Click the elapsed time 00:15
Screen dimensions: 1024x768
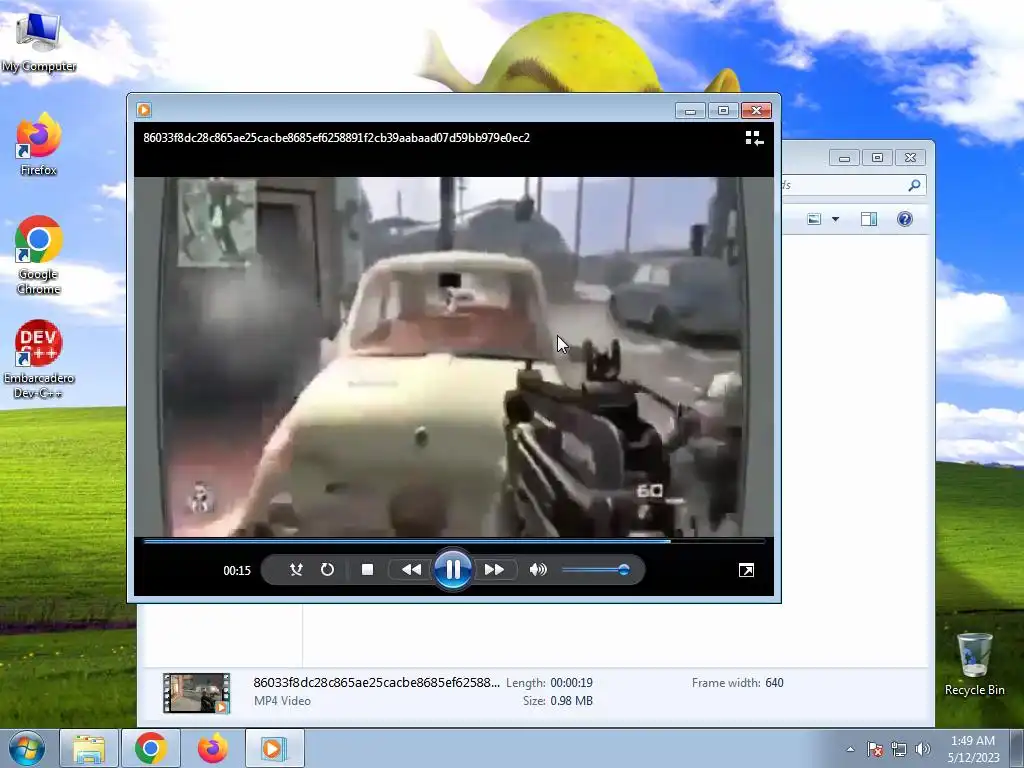click(x=236, y=570)
